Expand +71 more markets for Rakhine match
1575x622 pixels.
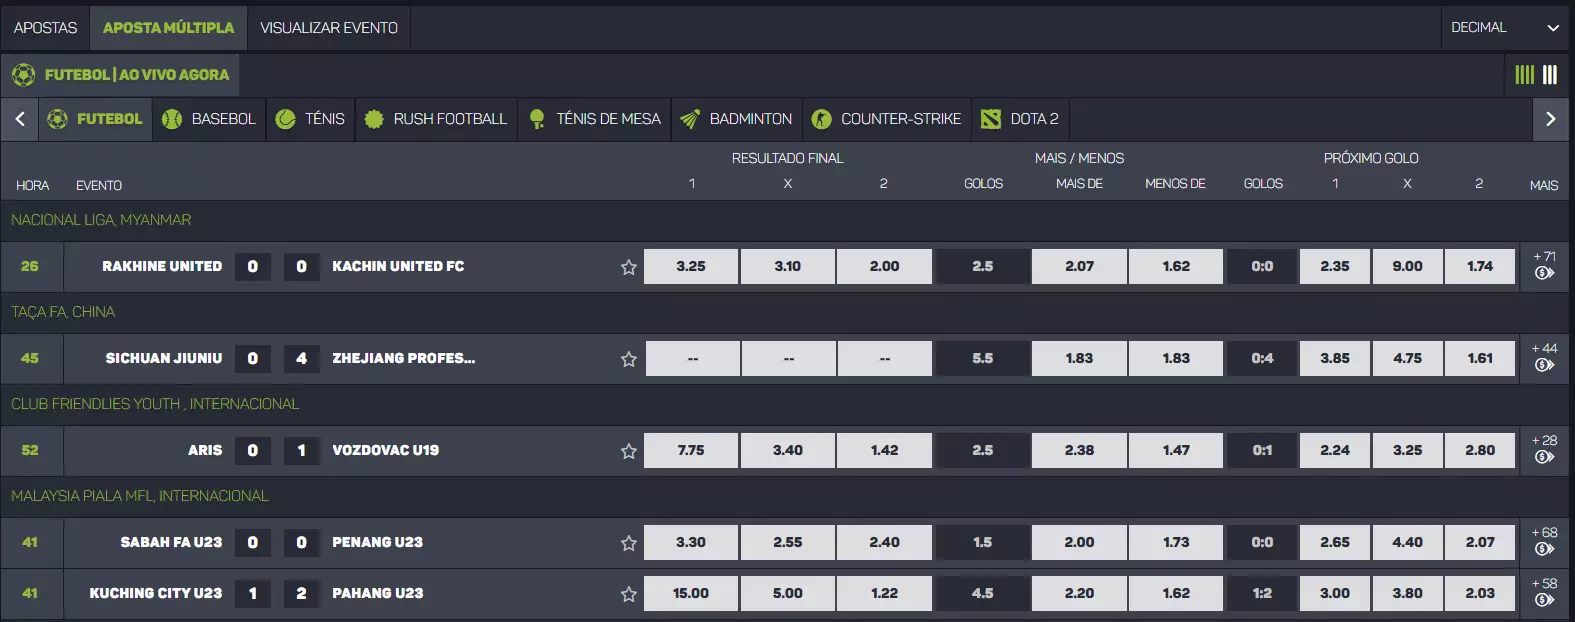click(x=1544, y=266)
